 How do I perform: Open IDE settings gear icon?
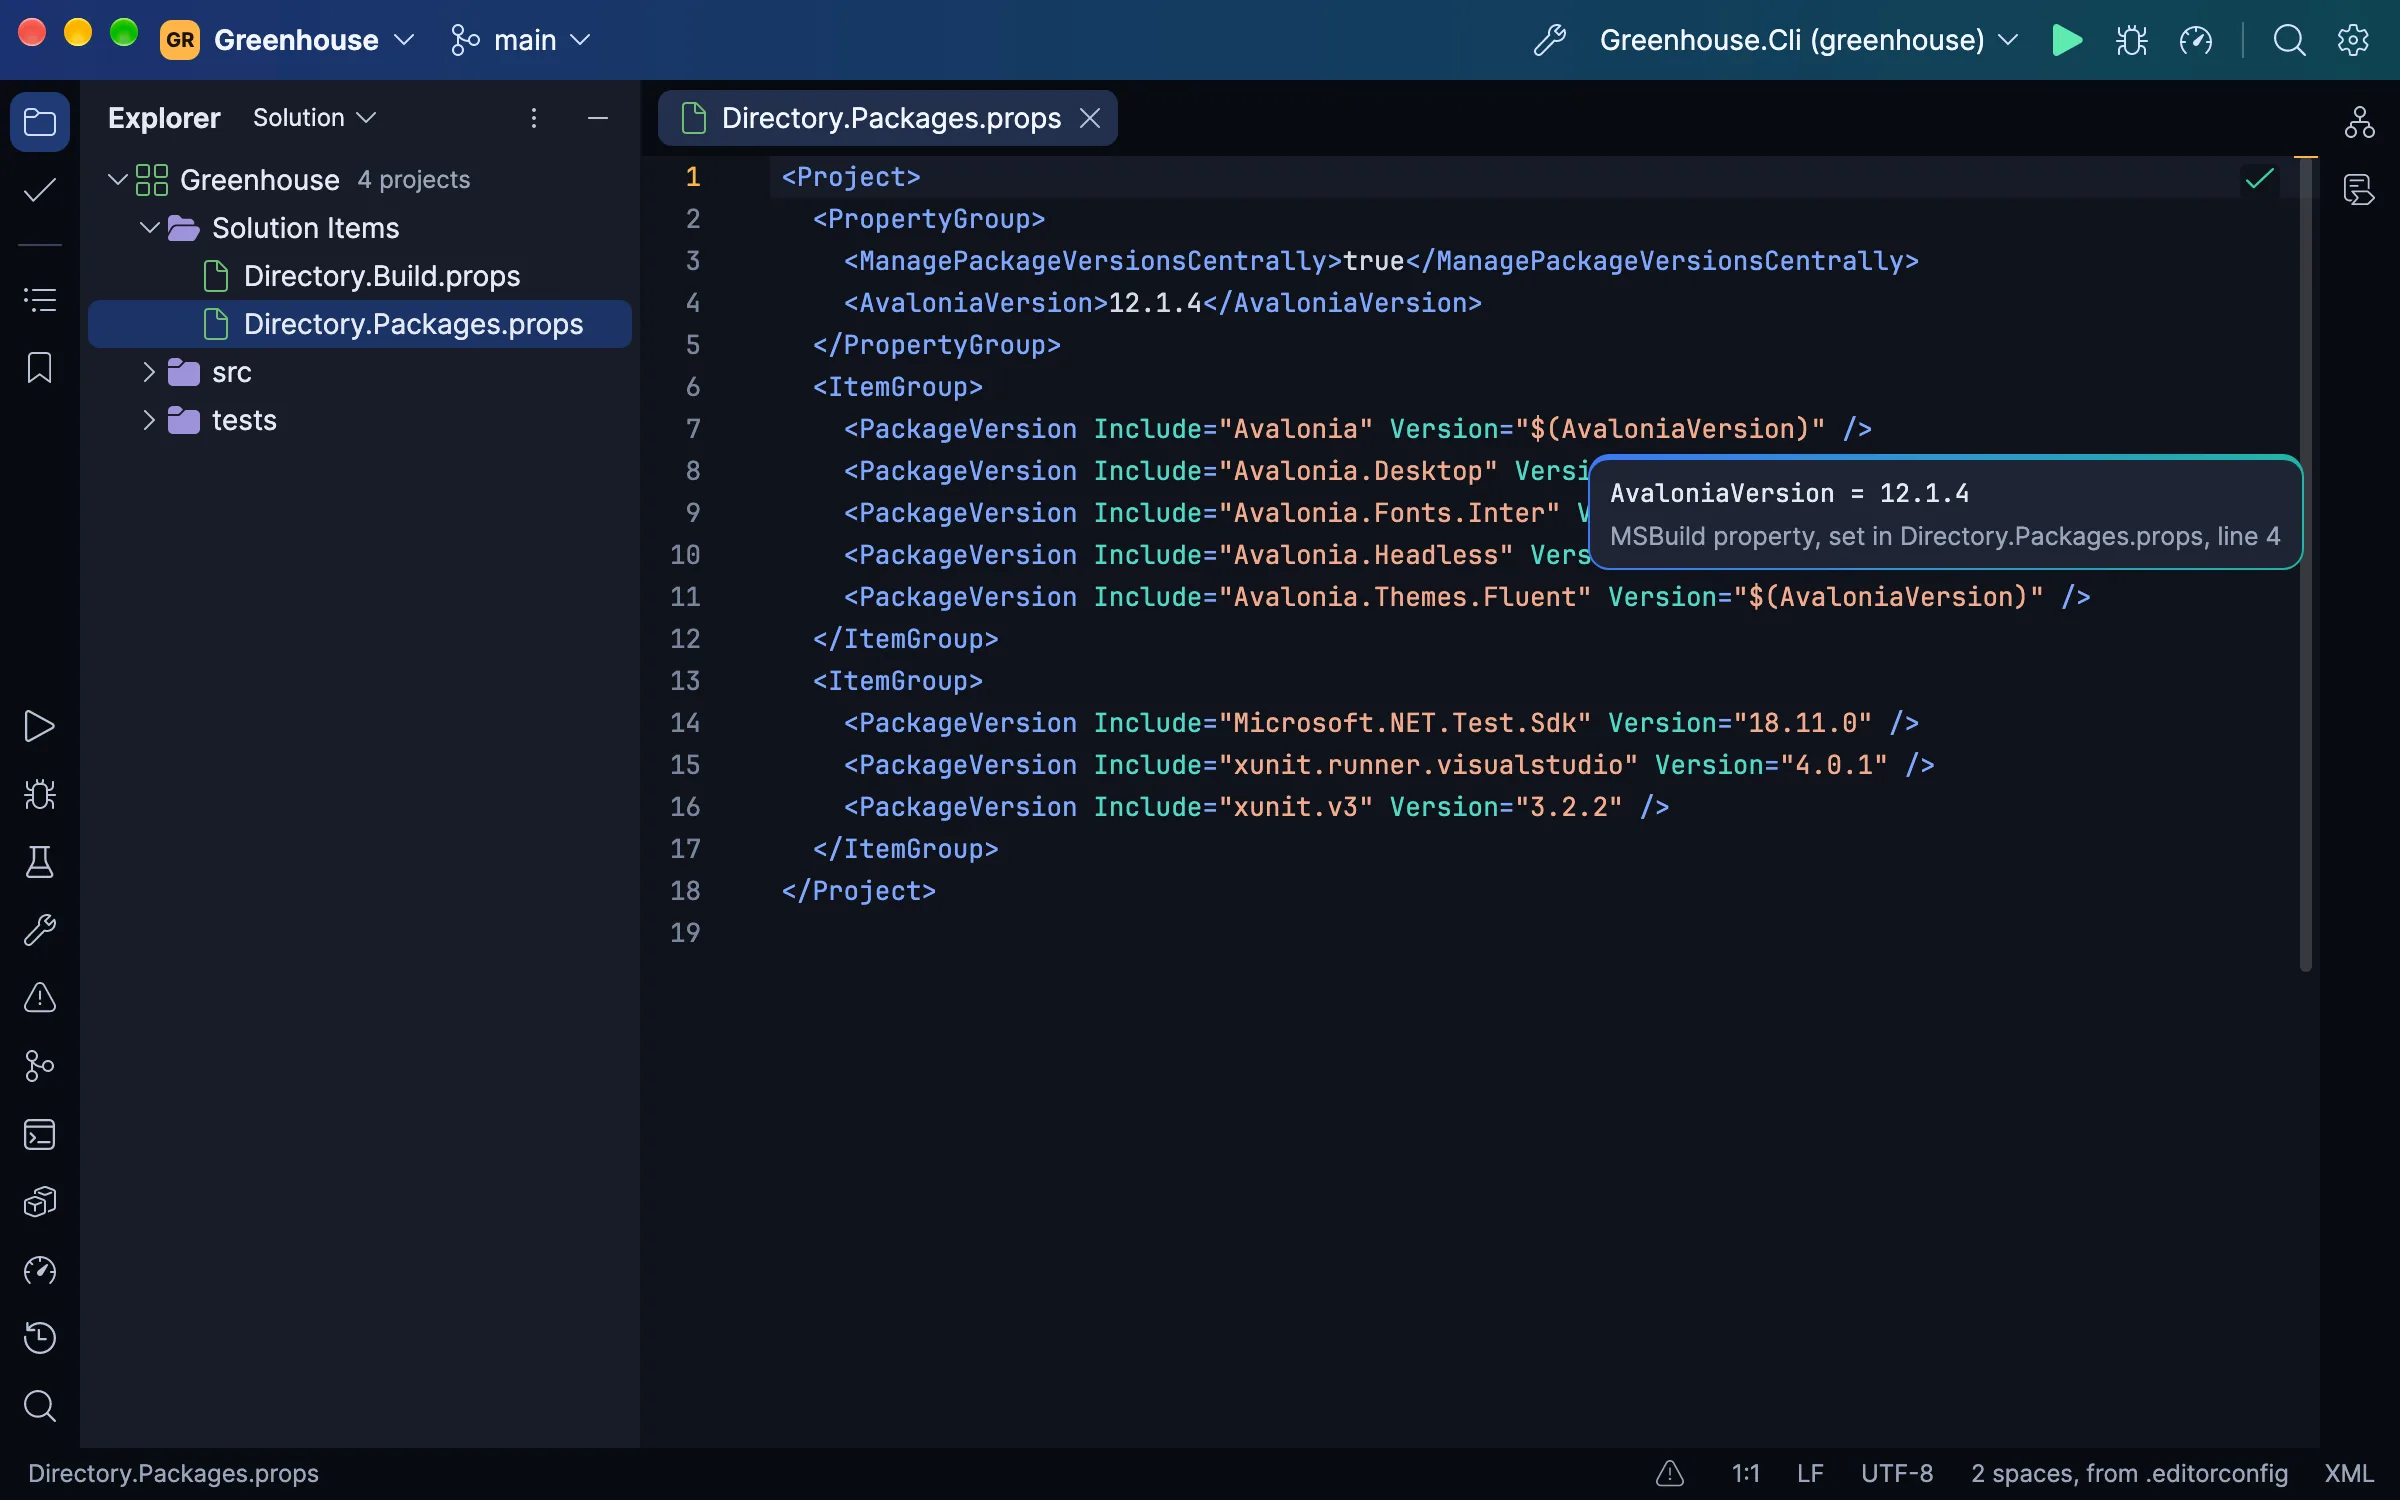coord(2353,40)
